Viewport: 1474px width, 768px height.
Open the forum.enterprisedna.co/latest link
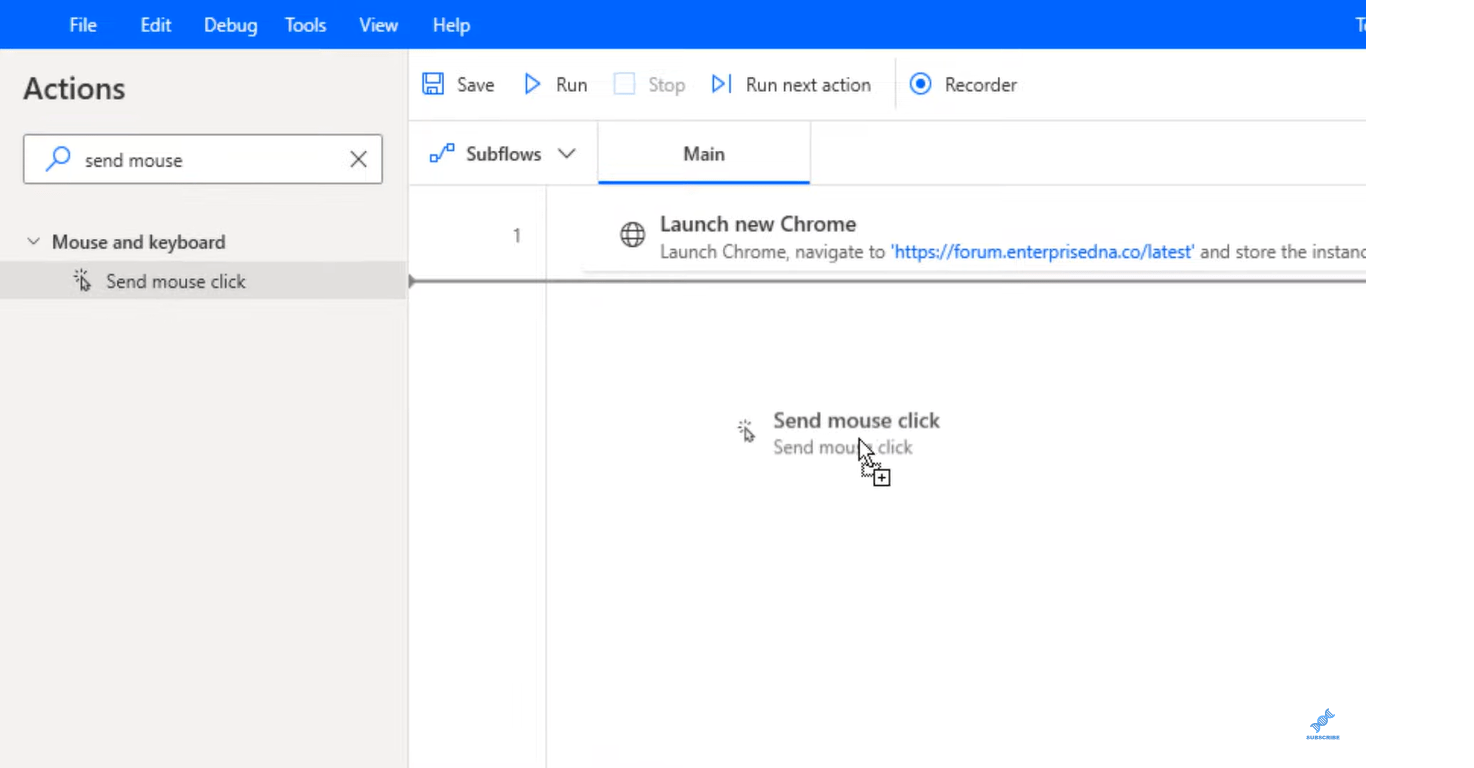tap(1043, 252)
